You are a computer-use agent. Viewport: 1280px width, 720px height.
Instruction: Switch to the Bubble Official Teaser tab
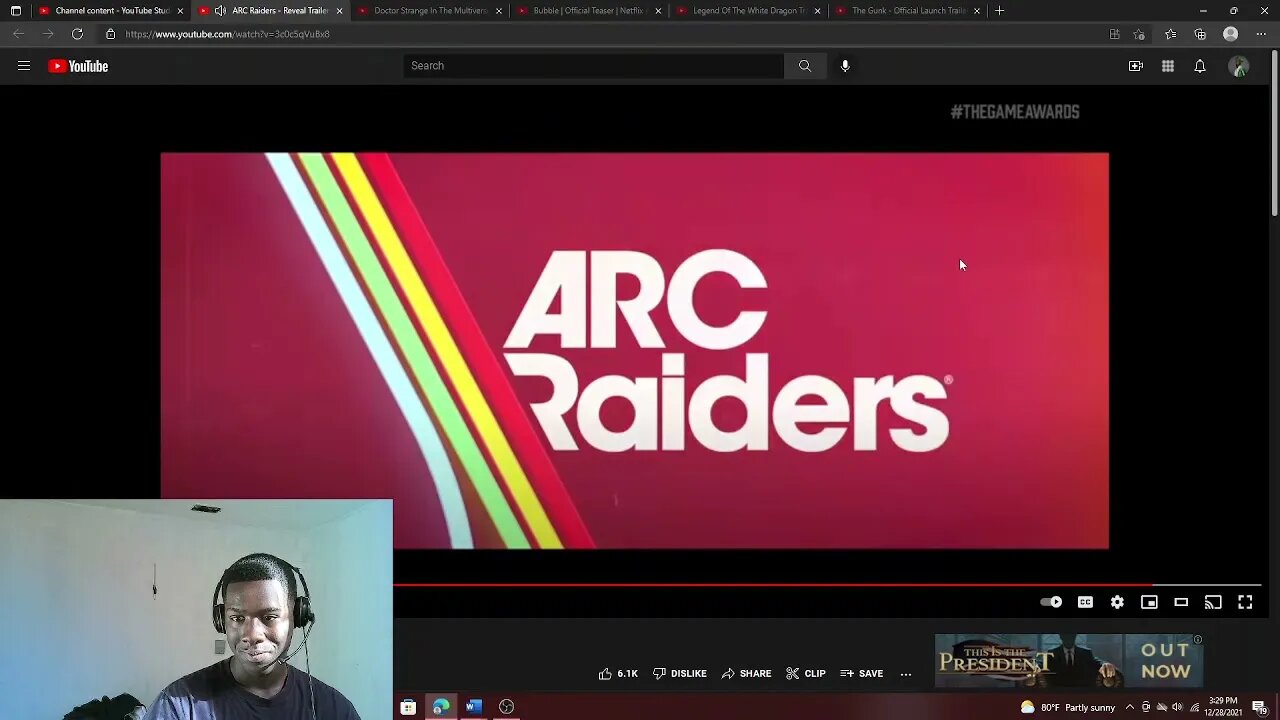pyautogui.click(x=588, y=11)
